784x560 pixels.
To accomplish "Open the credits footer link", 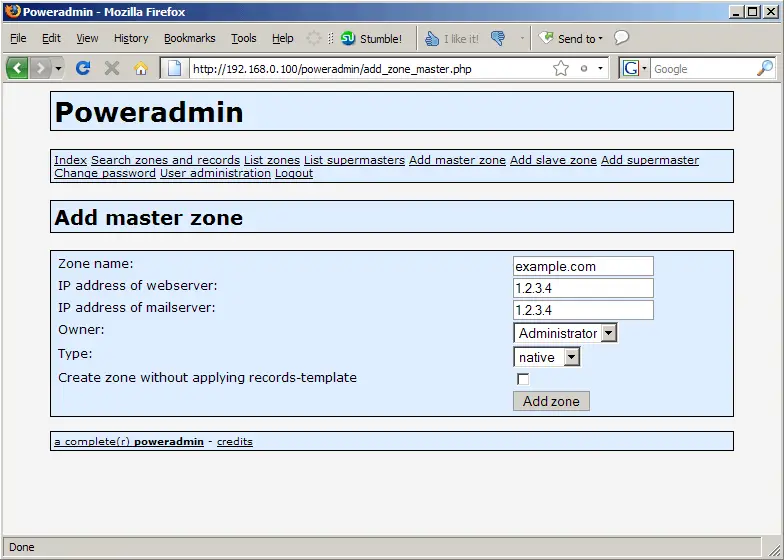I will point(235,442).
